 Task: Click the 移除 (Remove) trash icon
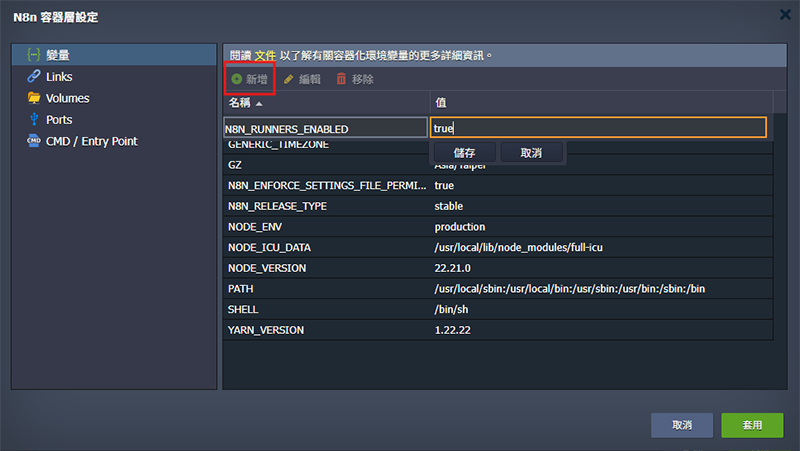pos(341,79)
